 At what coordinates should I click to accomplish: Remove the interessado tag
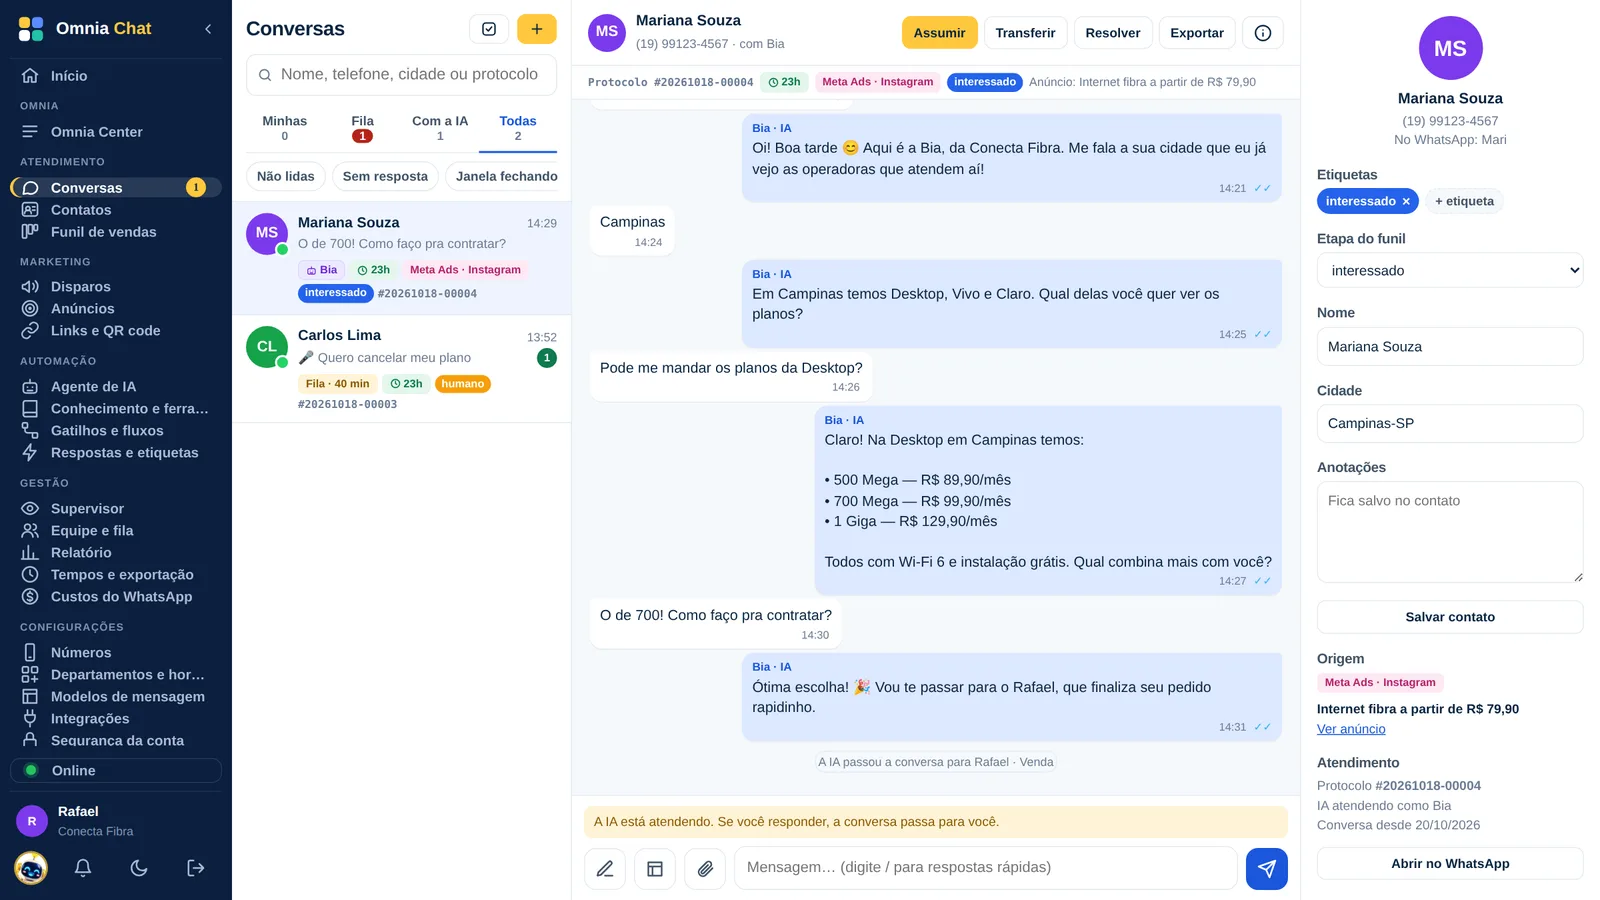1406,201
